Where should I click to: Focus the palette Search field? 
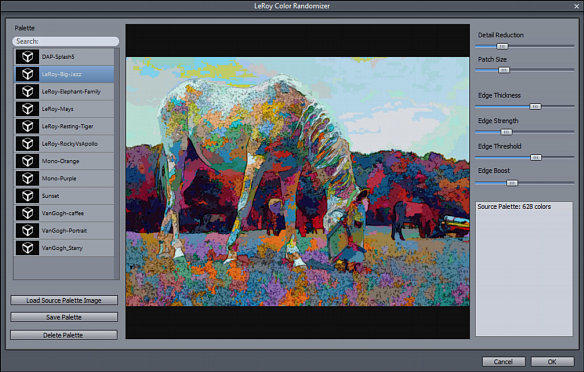tap(66, 41)
